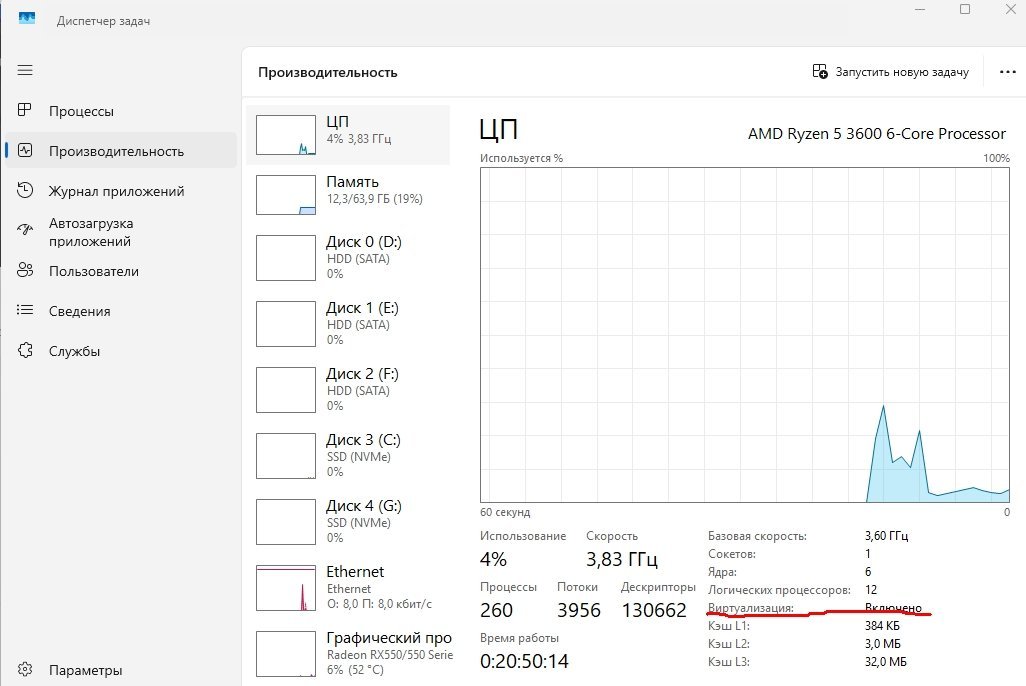1026x686 pixels.
Task: Click the Settings gear icon
Action: [25, 670]
